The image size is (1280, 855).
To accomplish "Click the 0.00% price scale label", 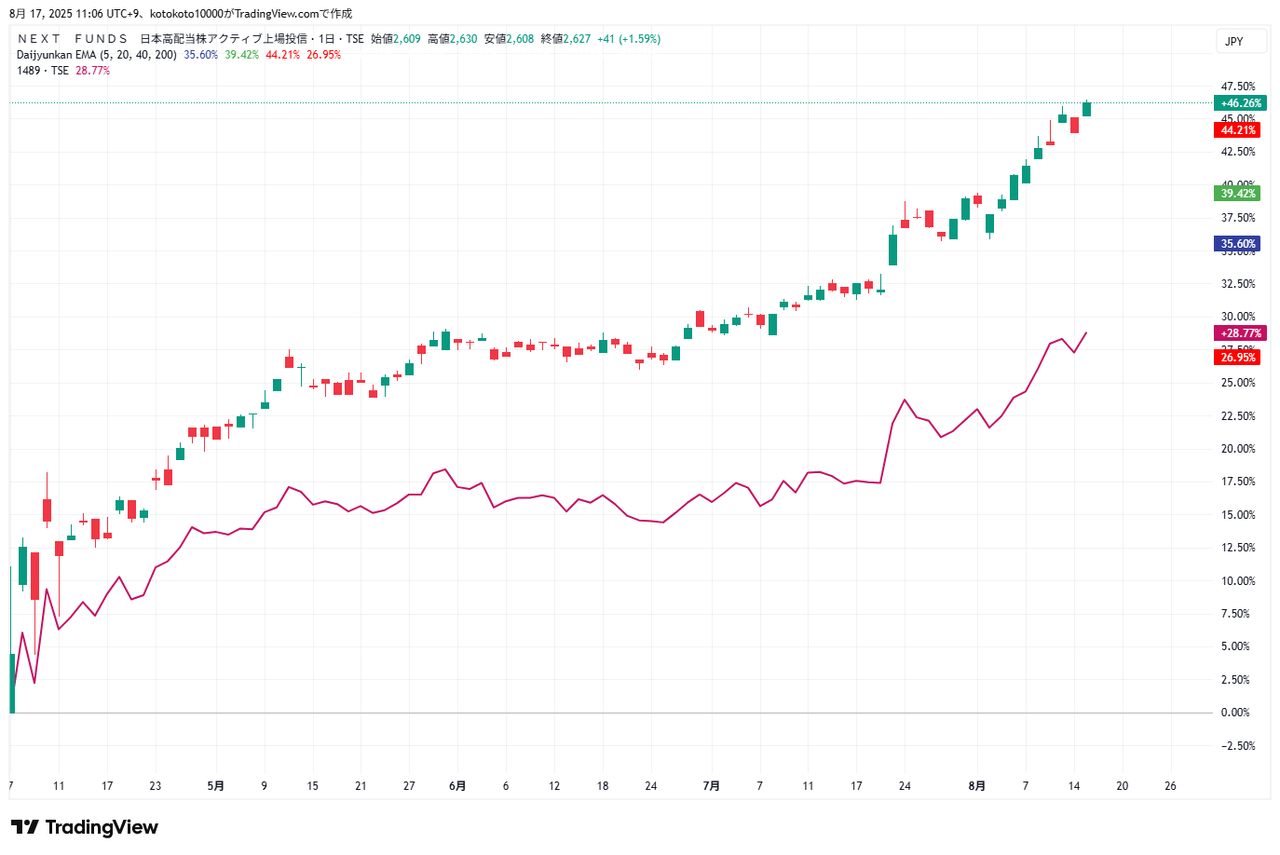I will (1238, 712).
